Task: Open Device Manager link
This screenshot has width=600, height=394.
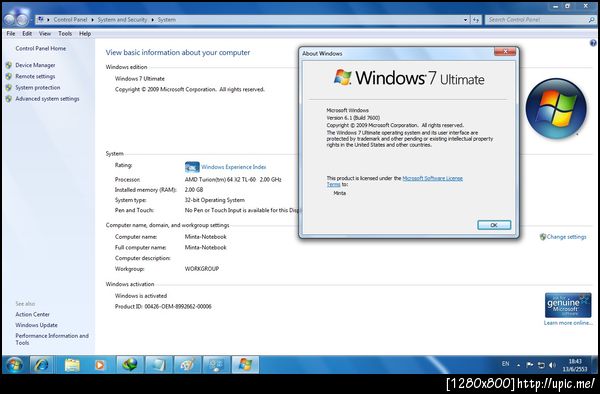Action: click(35, 65)
